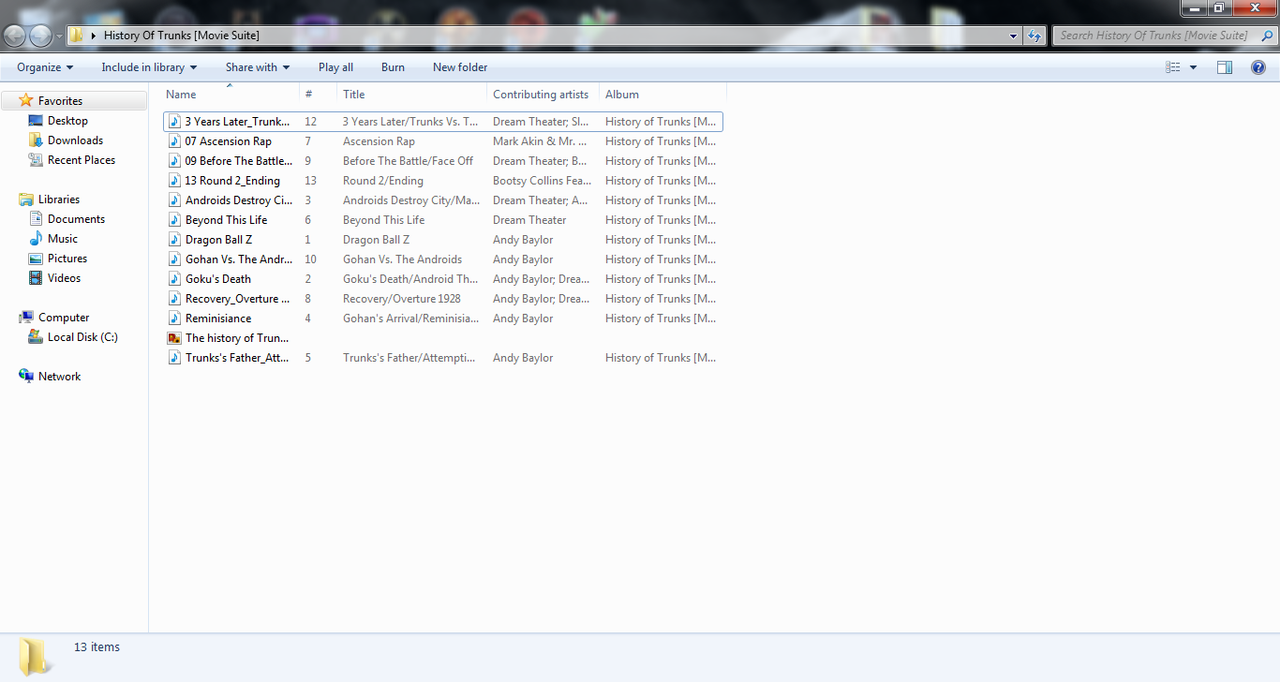This screenshot has width=1280, height=682.
Task: Click the Downloads folder icon
Action: 36,140
